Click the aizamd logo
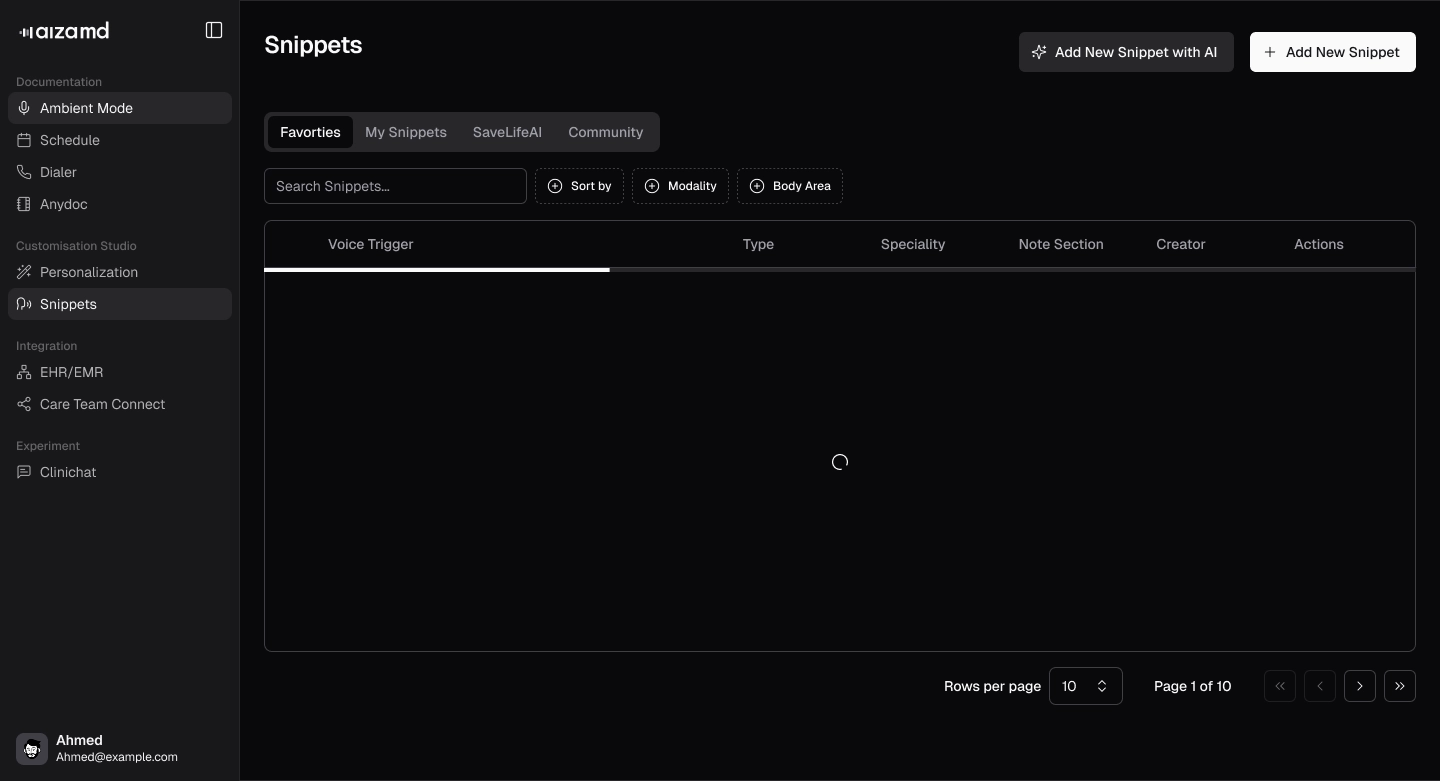The width and height of the screenshot is (1440, 781). (64, 31)
